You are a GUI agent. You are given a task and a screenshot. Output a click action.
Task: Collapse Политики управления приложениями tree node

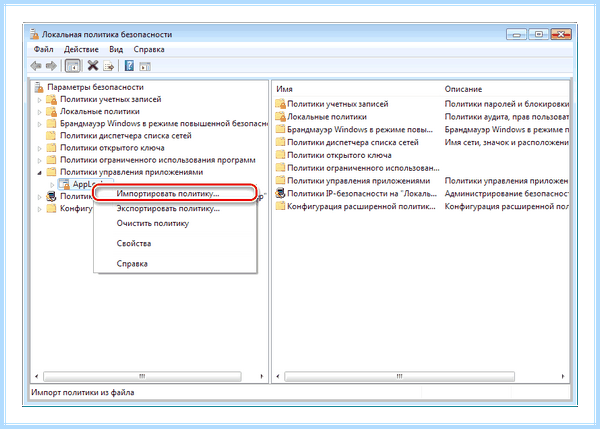coord(39,173)
